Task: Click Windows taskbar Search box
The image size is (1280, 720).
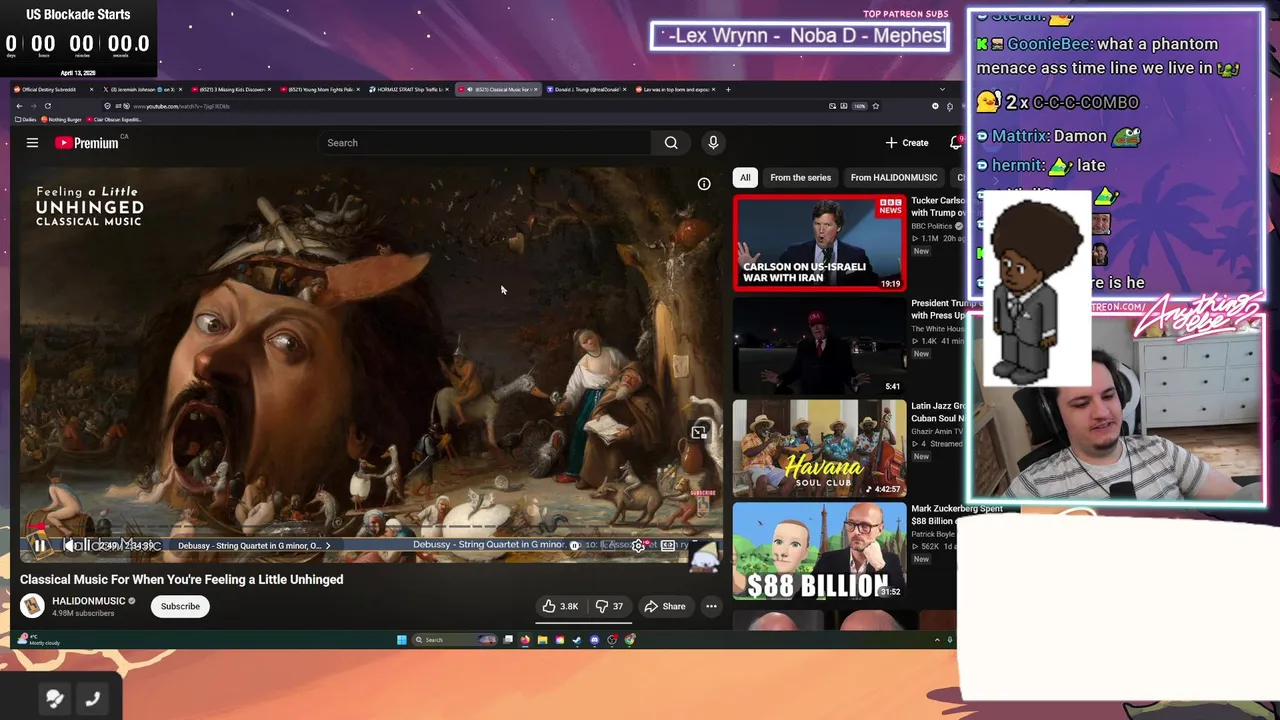Action: [454, 640]
